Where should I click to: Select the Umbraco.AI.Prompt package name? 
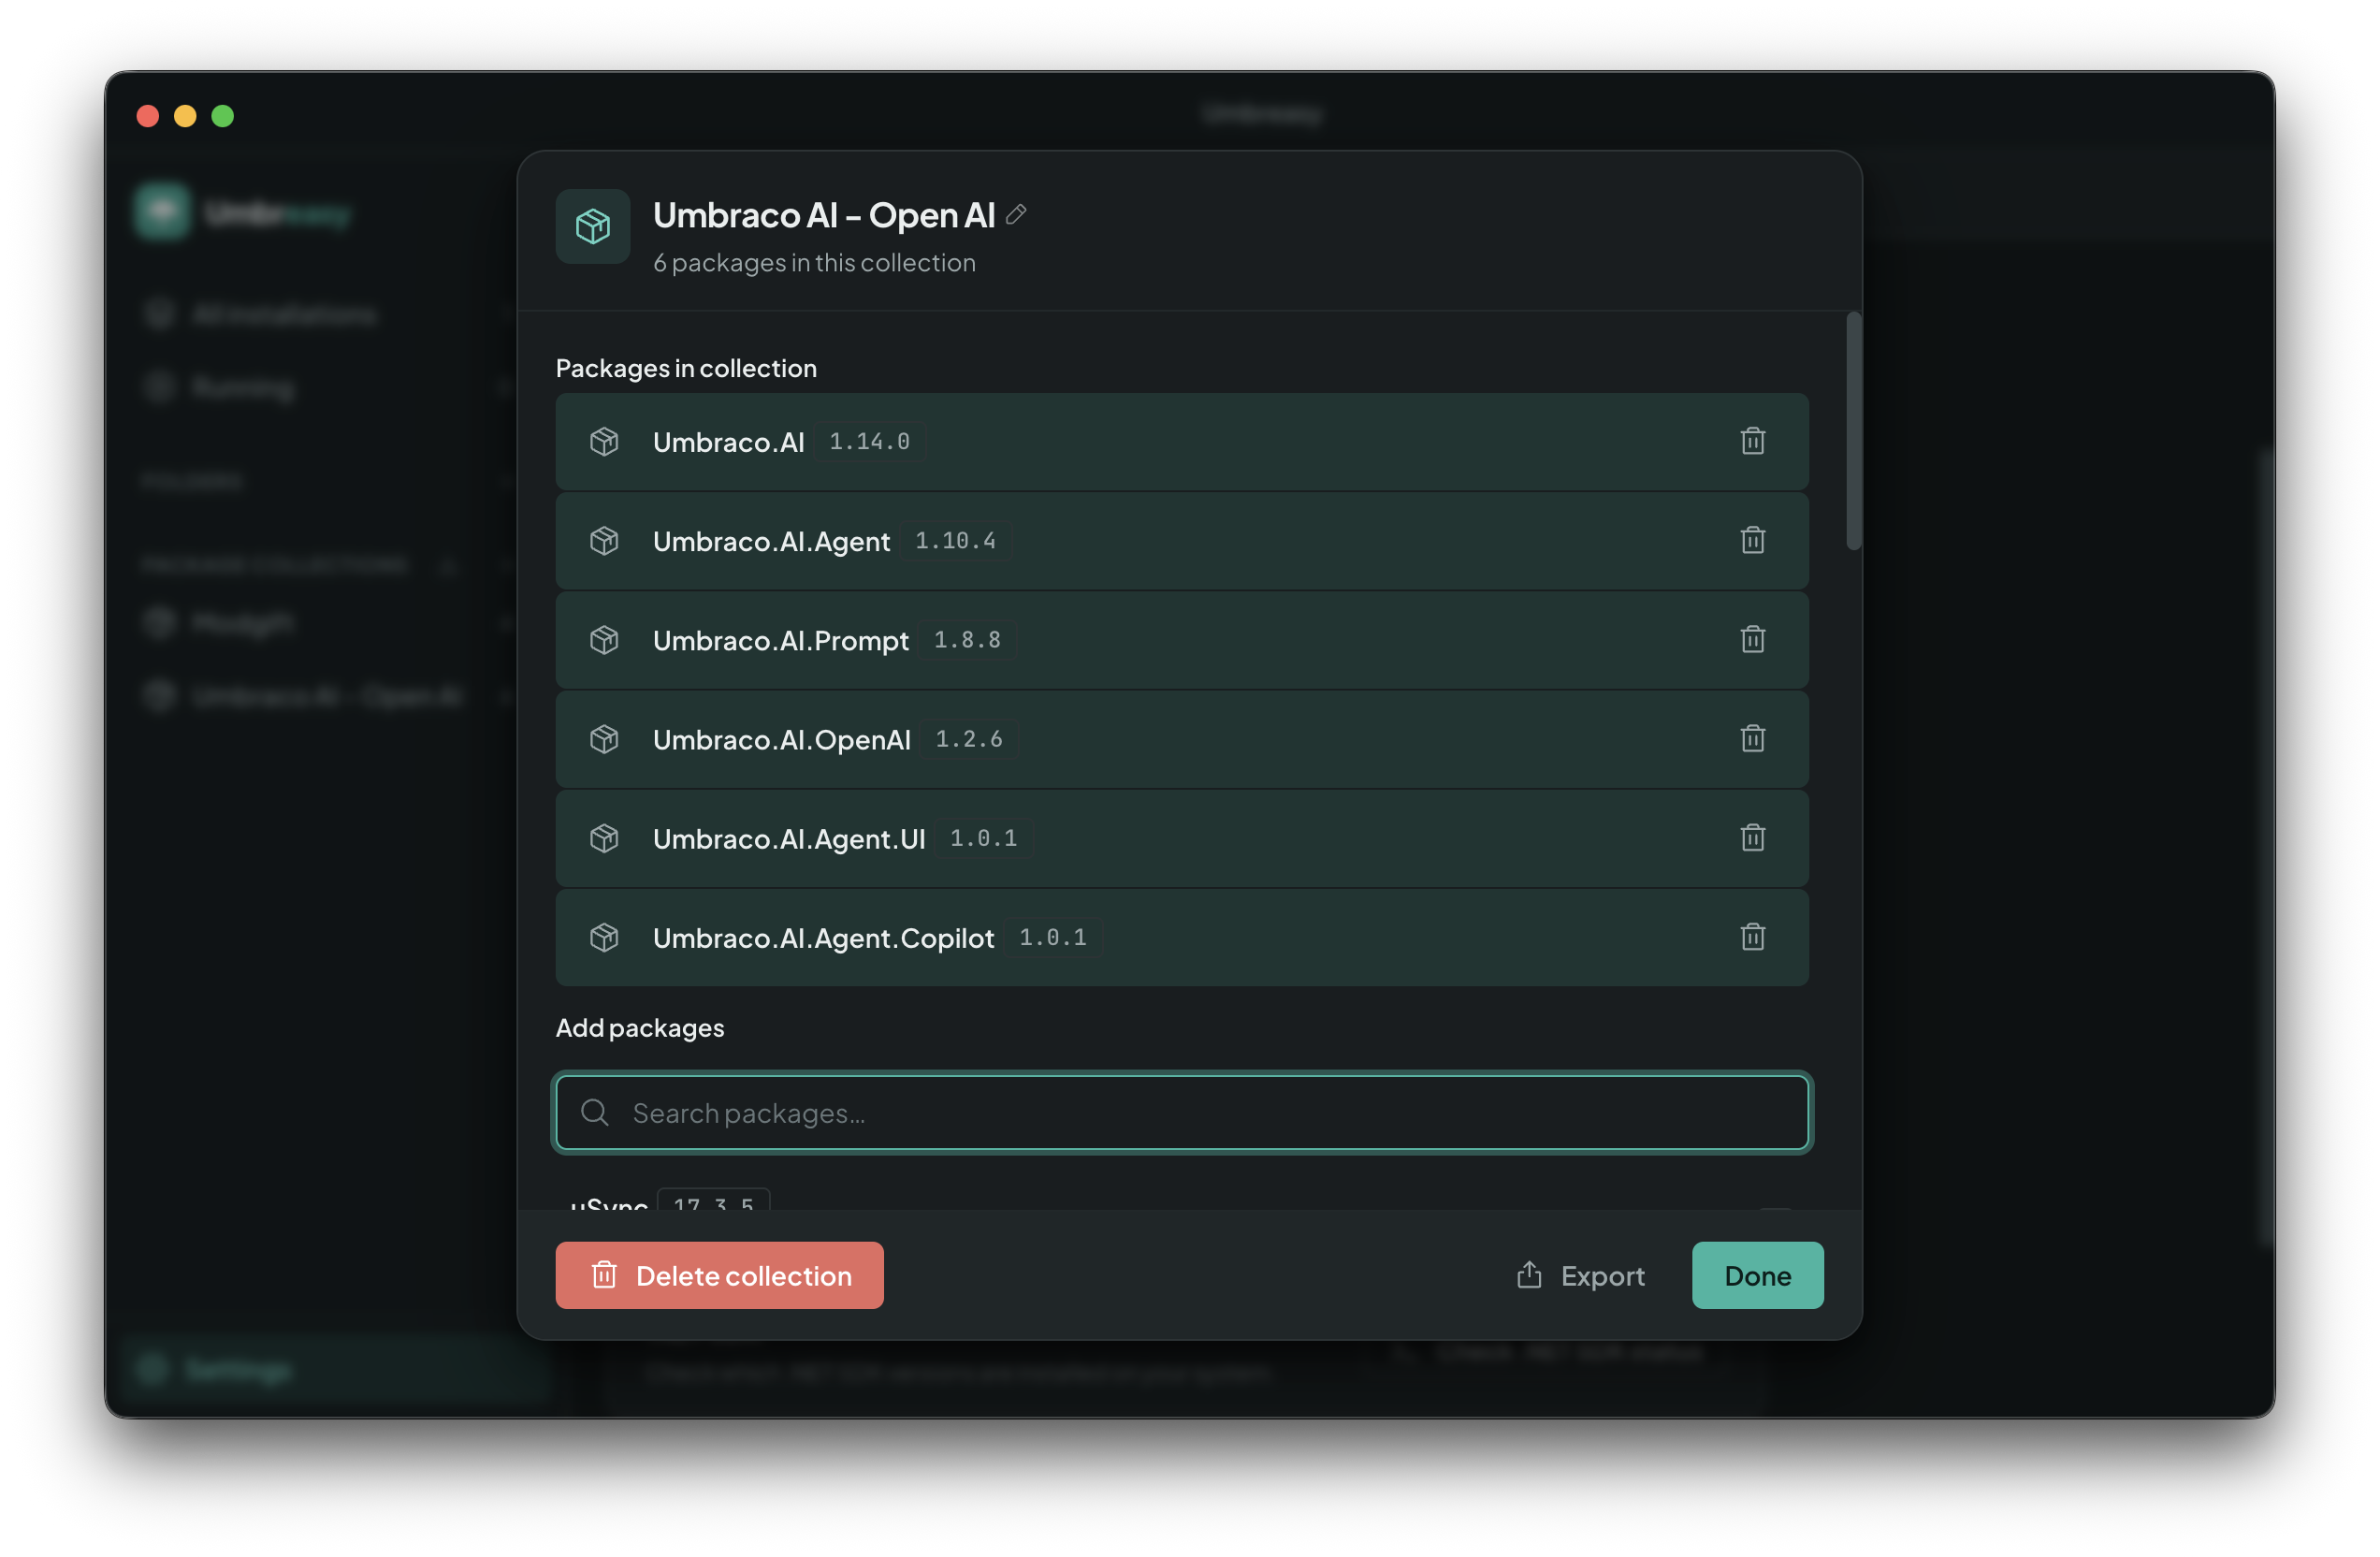tap(780, 640)
